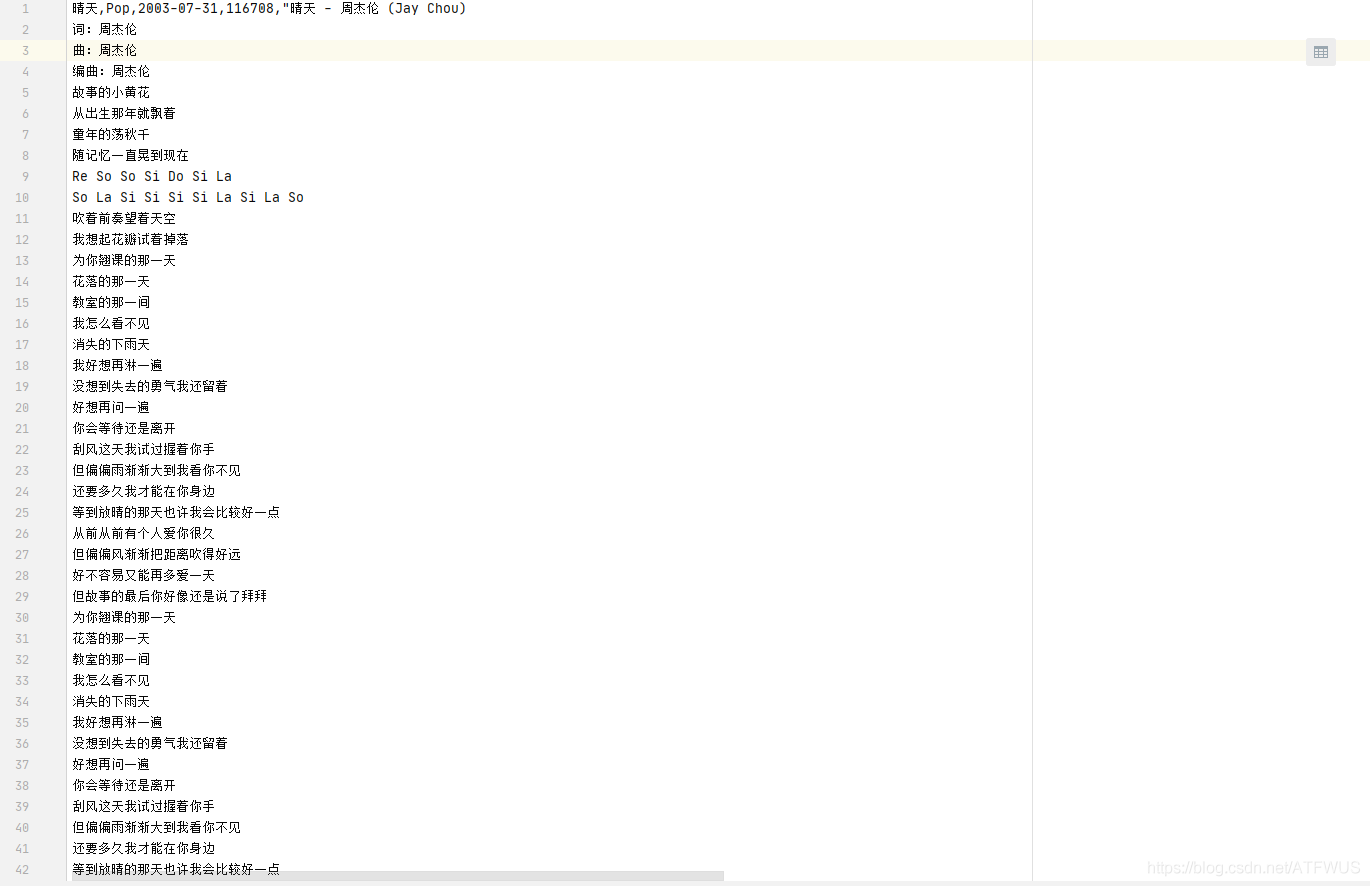Click "我怎么看不见" on line 33
The image size is (1370, 886).
coord(111,680)
